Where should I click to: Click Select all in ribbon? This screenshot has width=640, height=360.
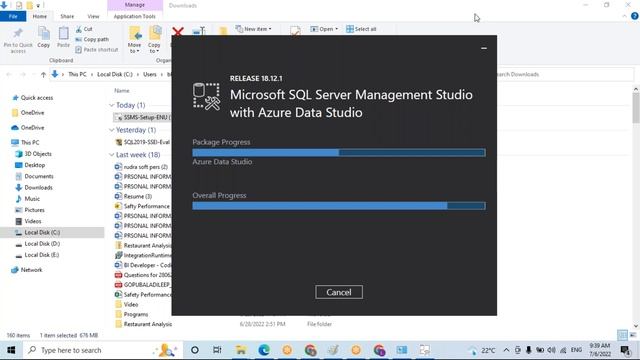tap(361, 29)
